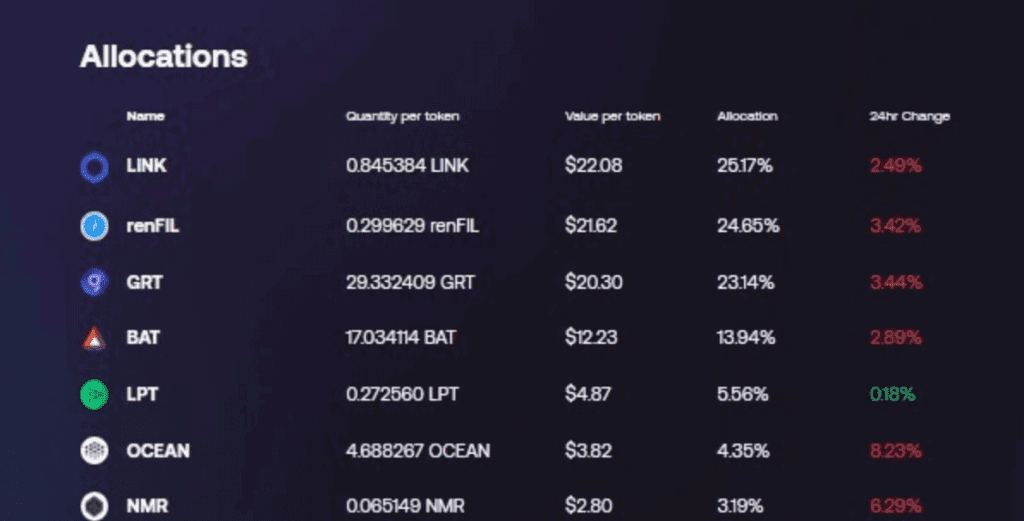Click the Quantity per token column header
The height and width of the screenshot is (521, 1024).
[x=402, y=116]
